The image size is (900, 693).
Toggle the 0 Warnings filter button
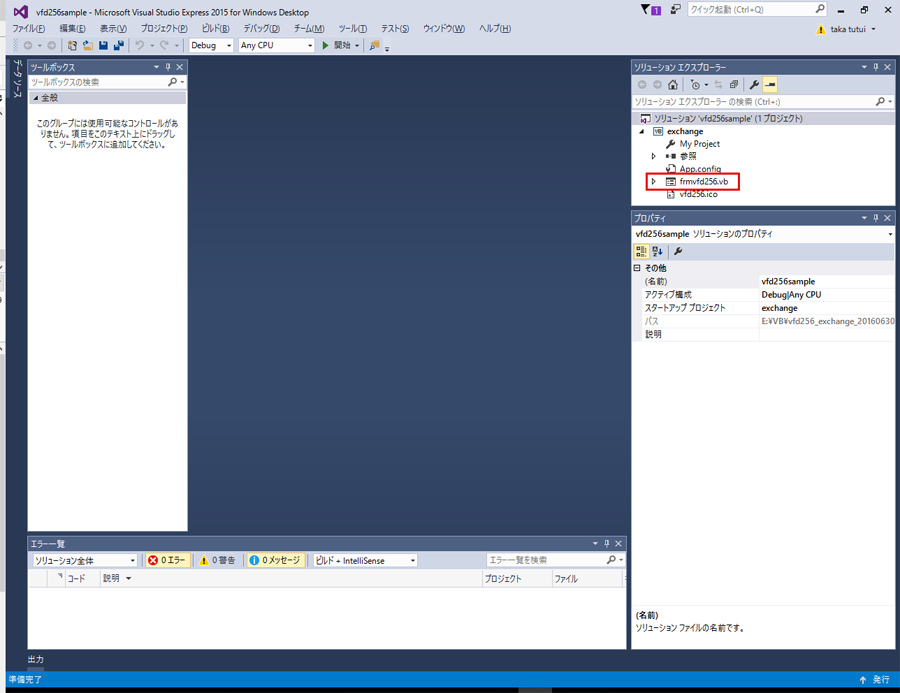click(x=216, y=560)
